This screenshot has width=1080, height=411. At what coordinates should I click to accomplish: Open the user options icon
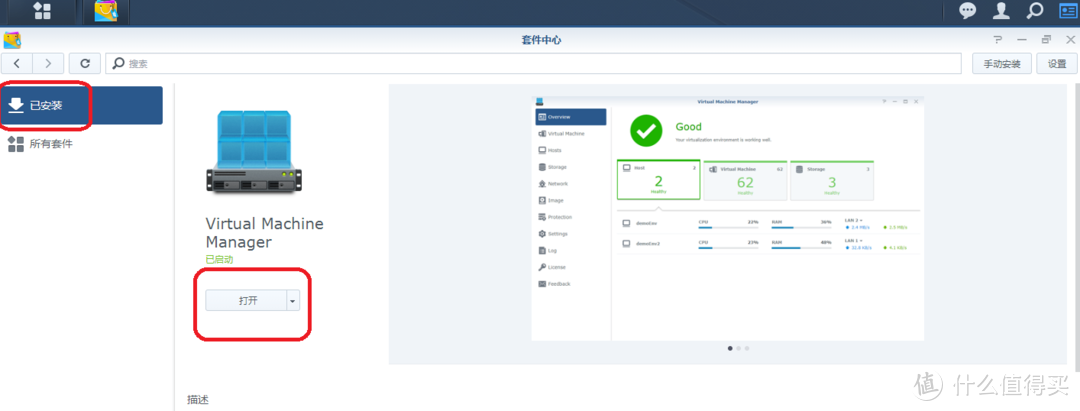pos(1001,10)
